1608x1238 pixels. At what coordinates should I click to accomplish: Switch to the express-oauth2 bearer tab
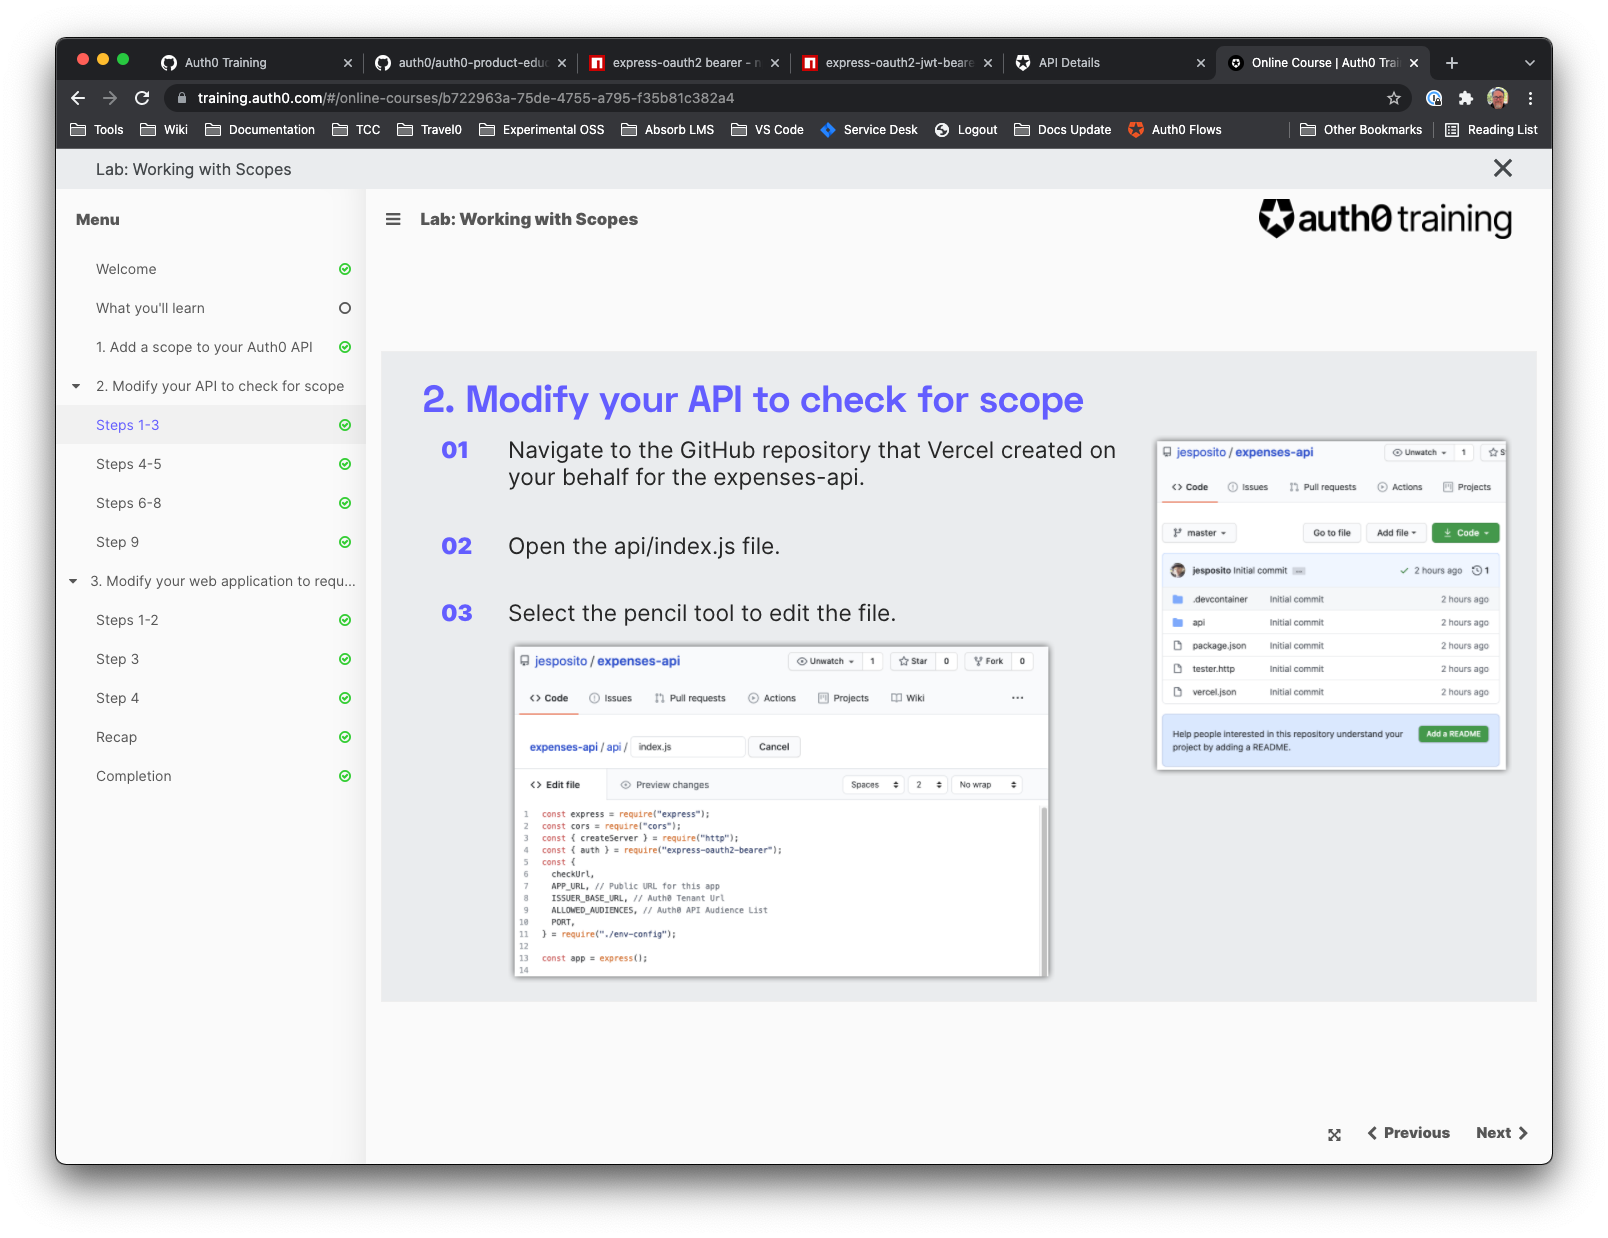(x=684, y=63)
